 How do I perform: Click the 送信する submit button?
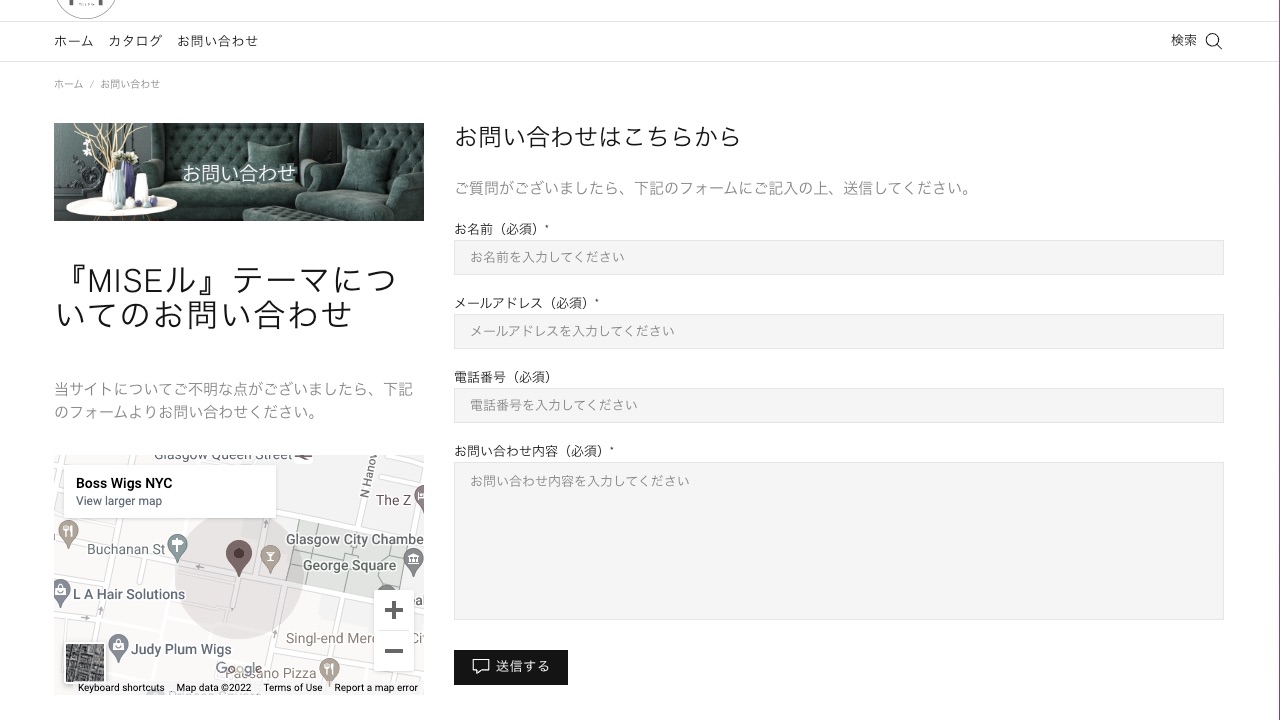pyautogui.click(x=511, y=667)
